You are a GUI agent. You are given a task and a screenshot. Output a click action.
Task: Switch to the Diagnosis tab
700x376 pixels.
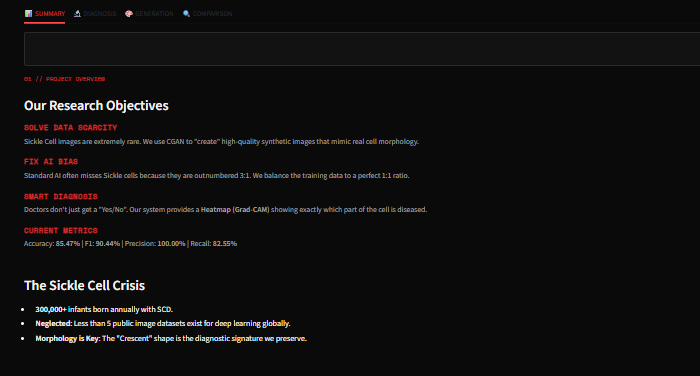coord(100,14)
